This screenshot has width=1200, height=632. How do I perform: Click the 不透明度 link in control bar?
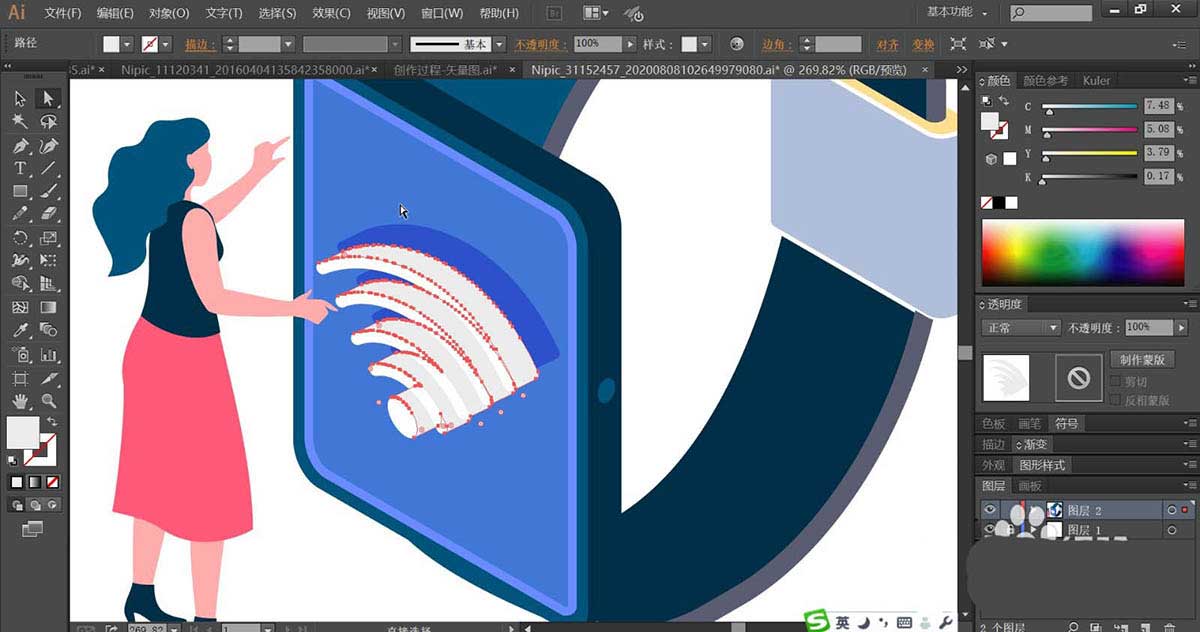[x=541, y=44]
